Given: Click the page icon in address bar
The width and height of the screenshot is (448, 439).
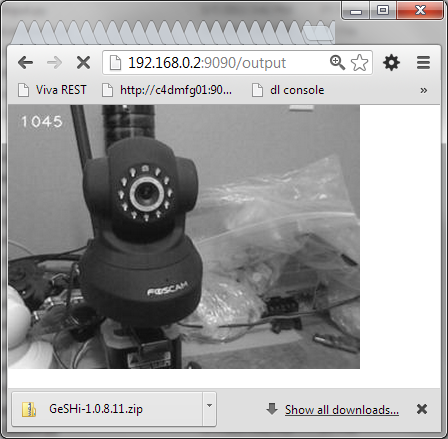Looking at the screenshot, I should (x=115, y=63).
